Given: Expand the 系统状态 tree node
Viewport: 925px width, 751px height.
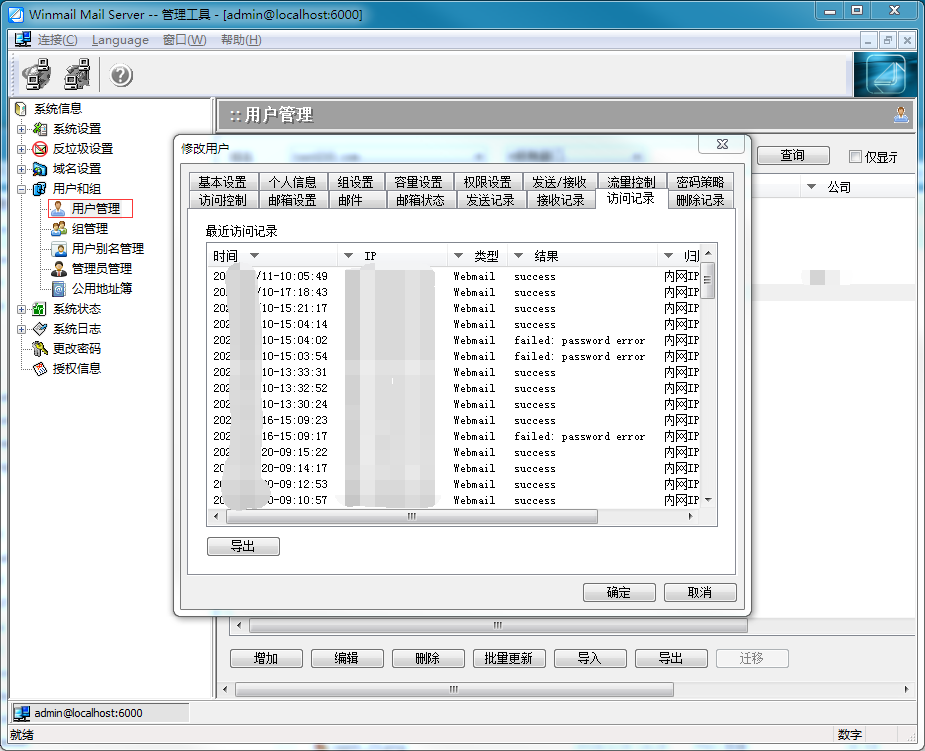Looking at the screenshot, I should (21, 309).
